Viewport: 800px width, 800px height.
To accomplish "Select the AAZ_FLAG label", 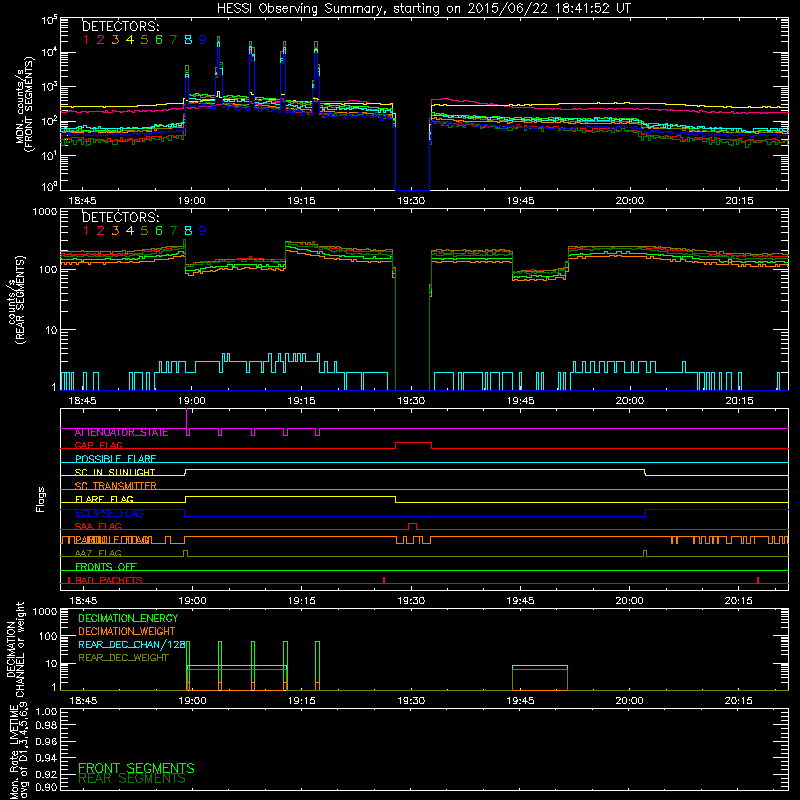I will 98,554.
